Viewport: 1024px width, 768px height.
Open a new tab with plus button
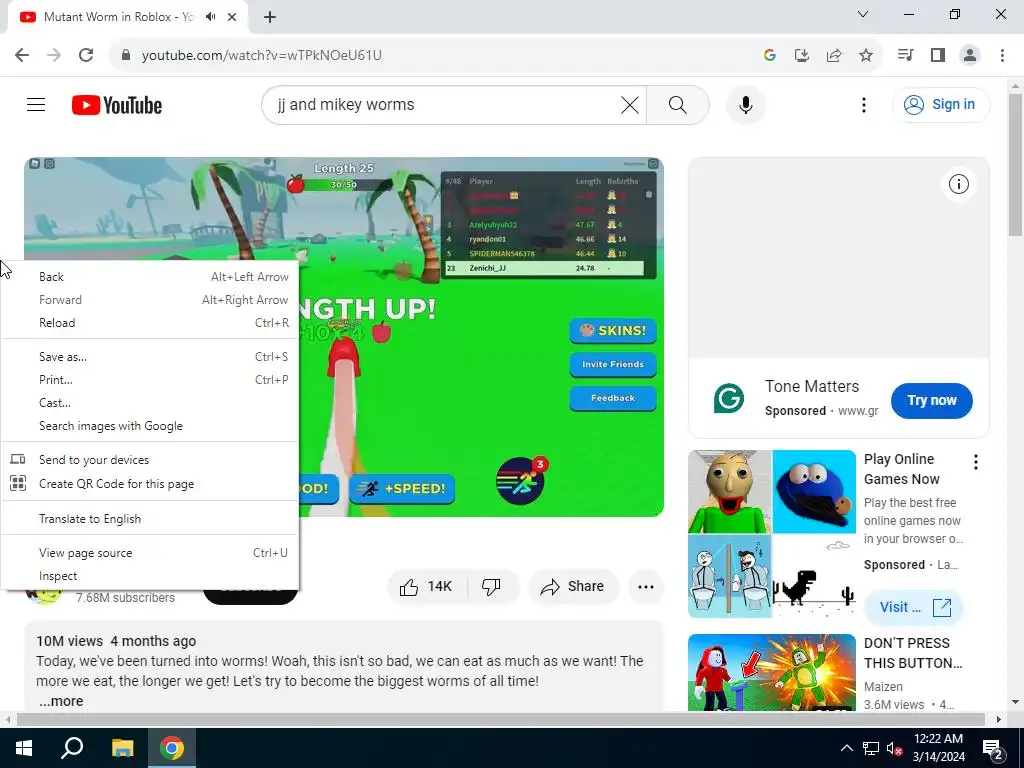pos(270,17)
